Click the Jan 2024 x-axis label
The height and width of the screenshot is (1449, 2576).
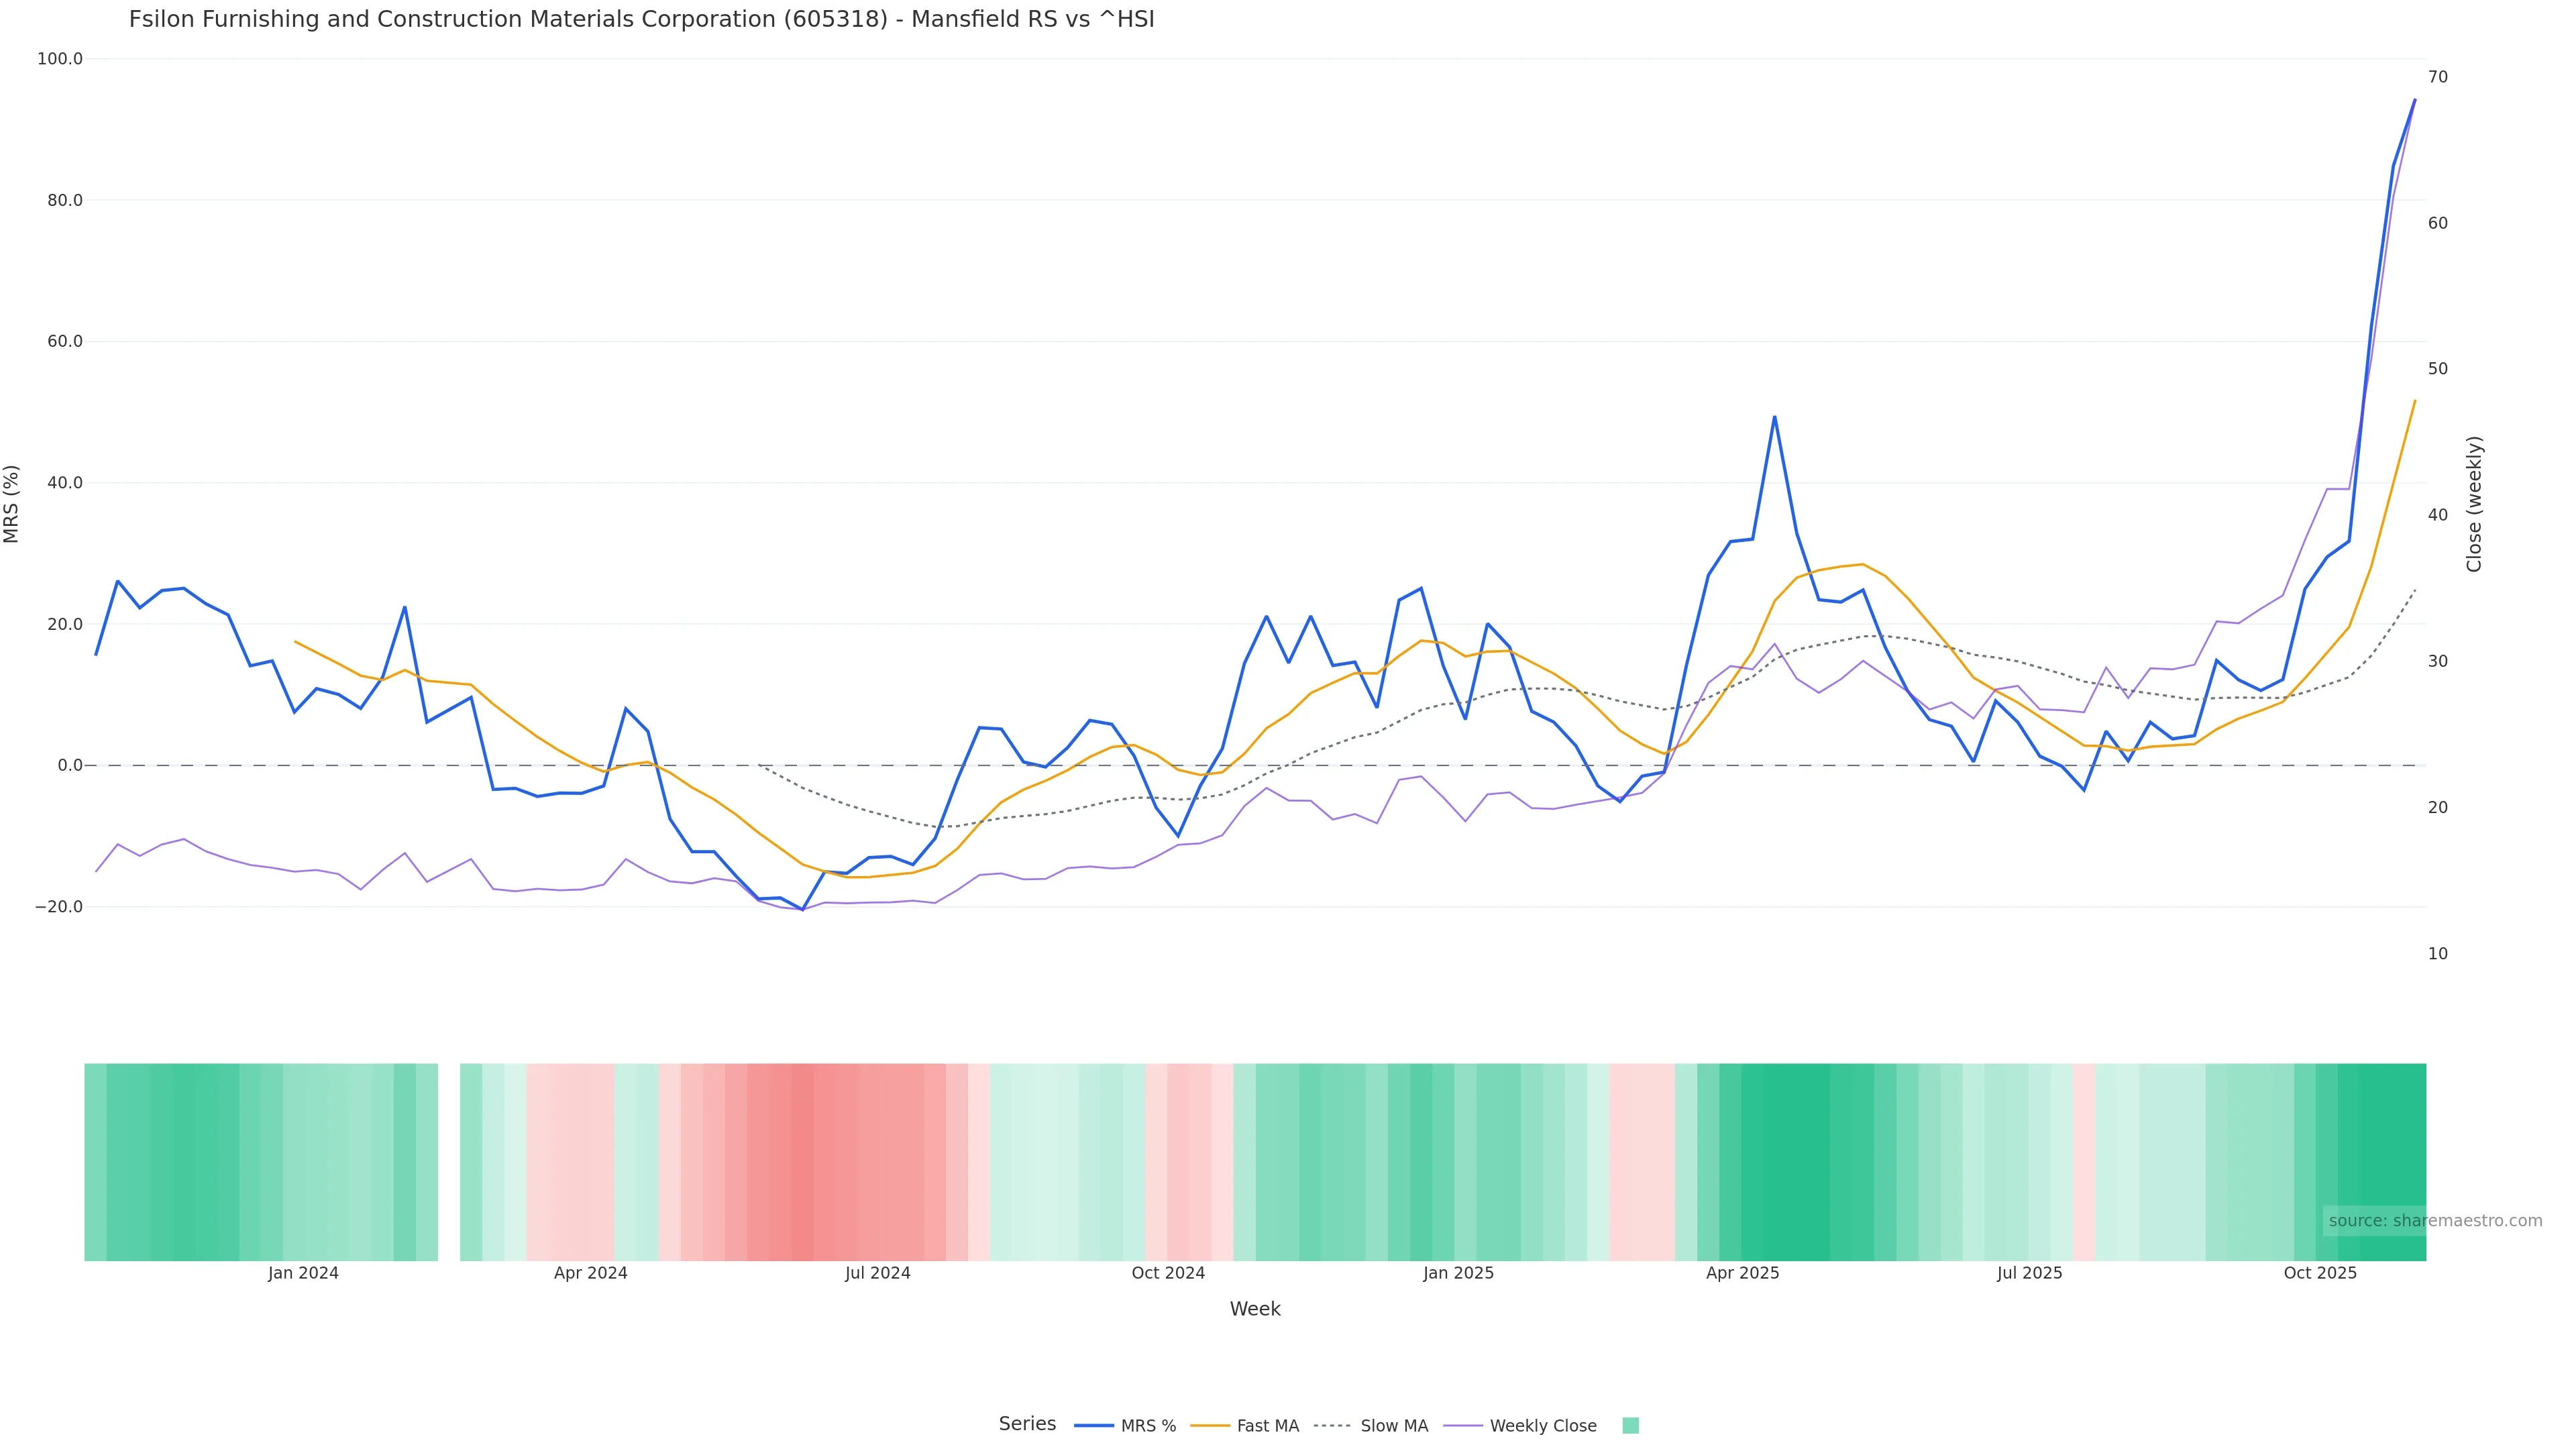click(303, 1273)
